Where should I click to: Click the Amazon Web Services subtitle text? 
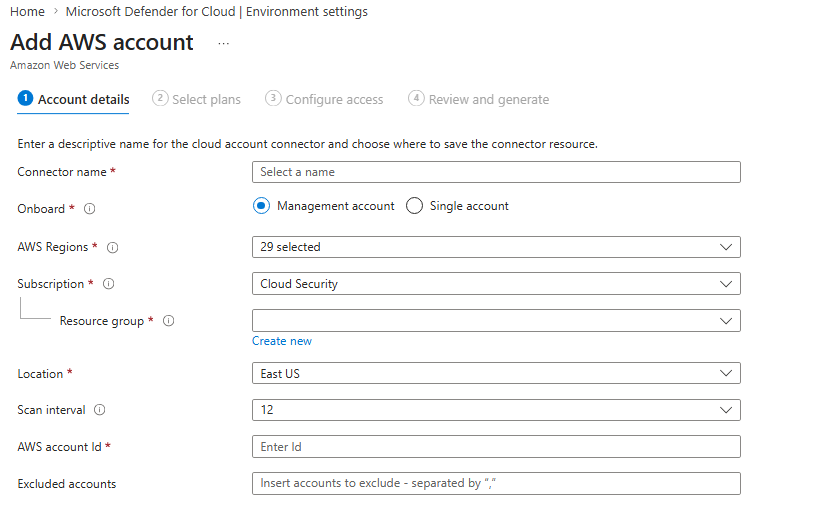coord(64,65)
